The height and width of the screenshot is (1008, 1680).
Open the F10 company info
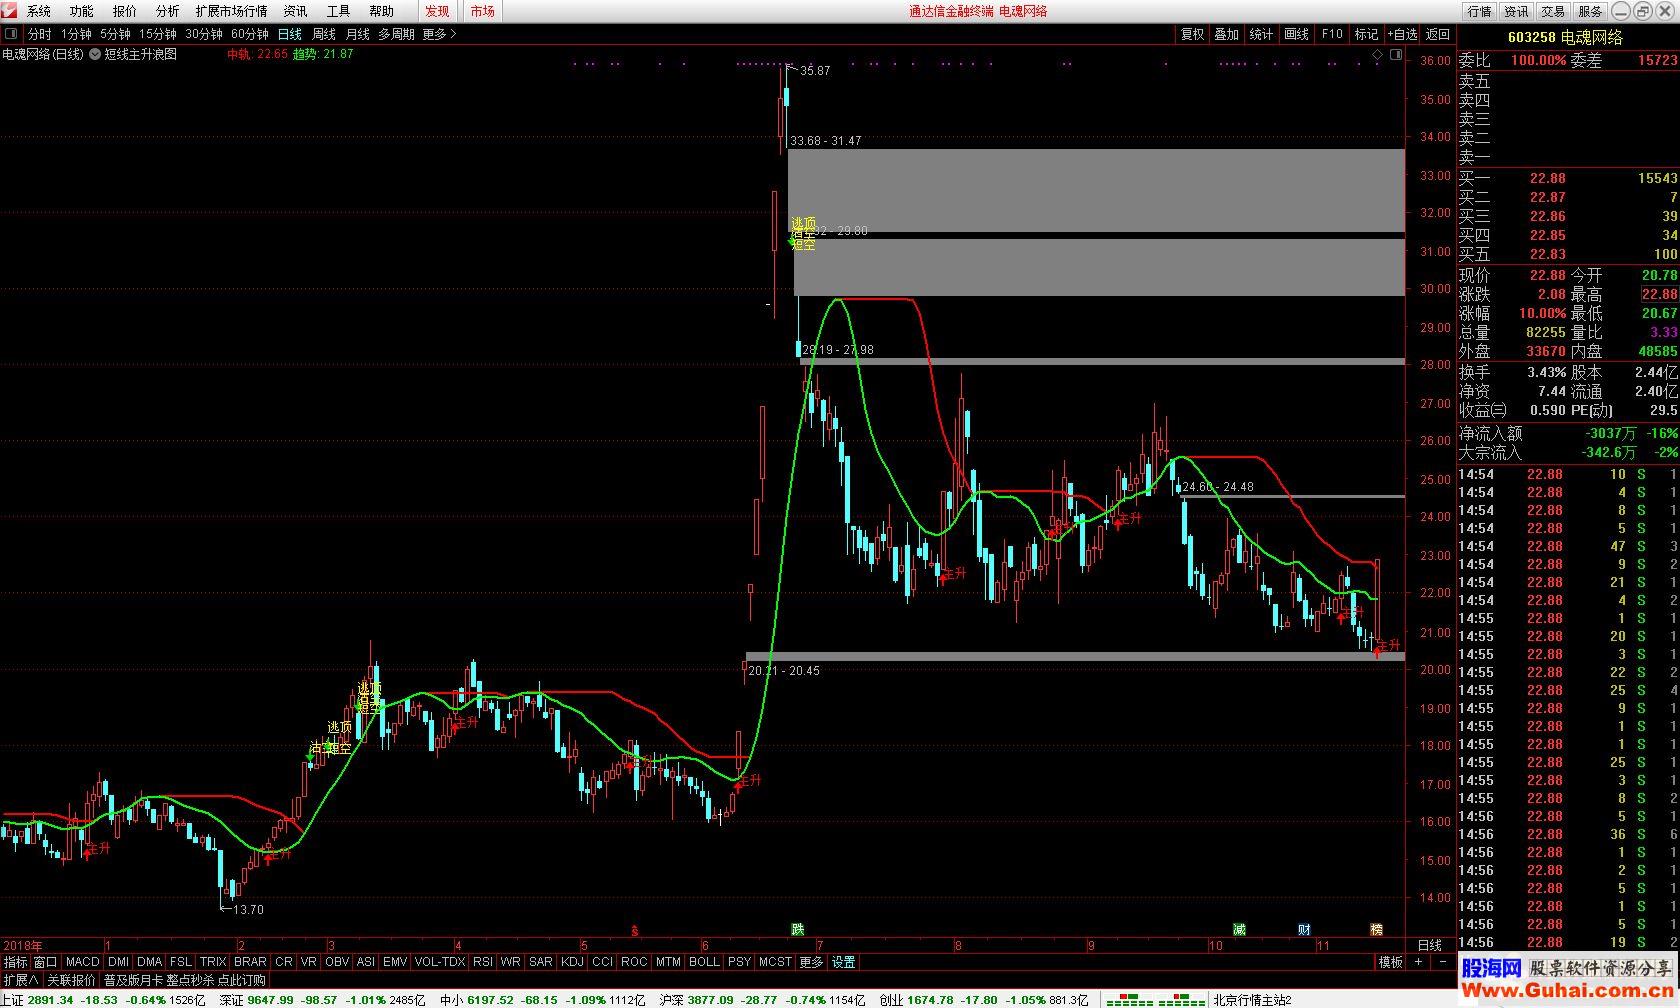click(1332, 34)
